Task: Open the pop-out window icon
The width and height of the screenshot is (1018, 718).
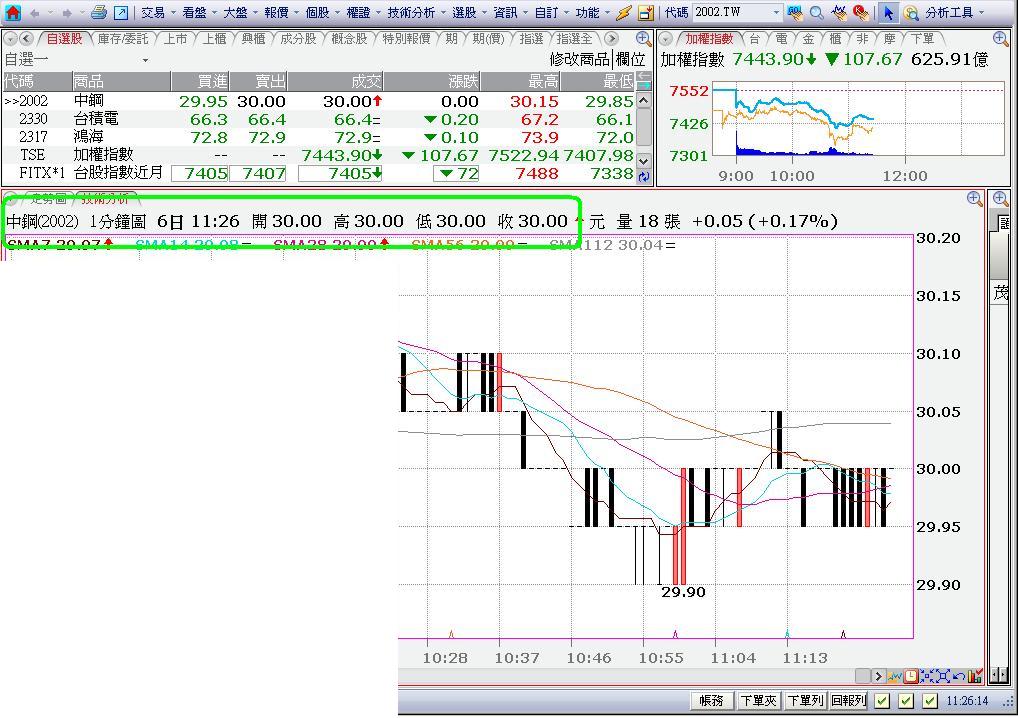Action: pos(121,12)
